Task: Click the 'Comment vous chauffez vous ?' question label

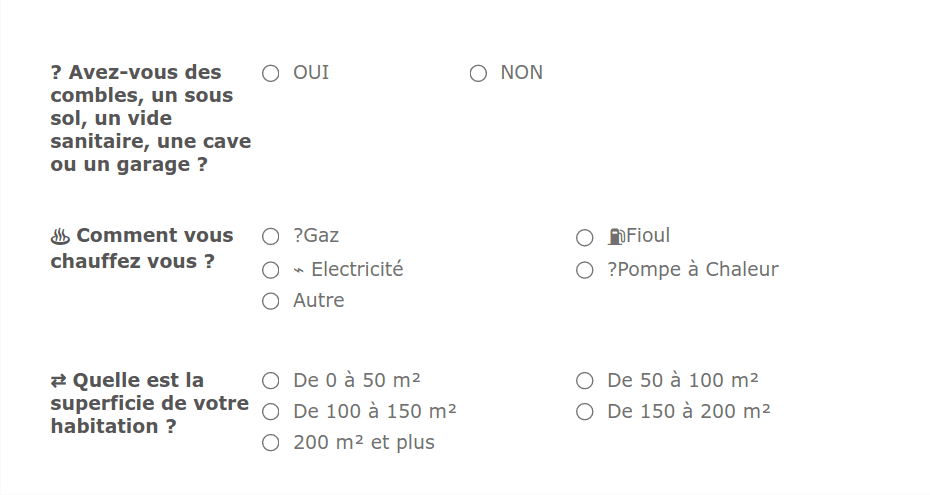Action: [x=142, y=249]
